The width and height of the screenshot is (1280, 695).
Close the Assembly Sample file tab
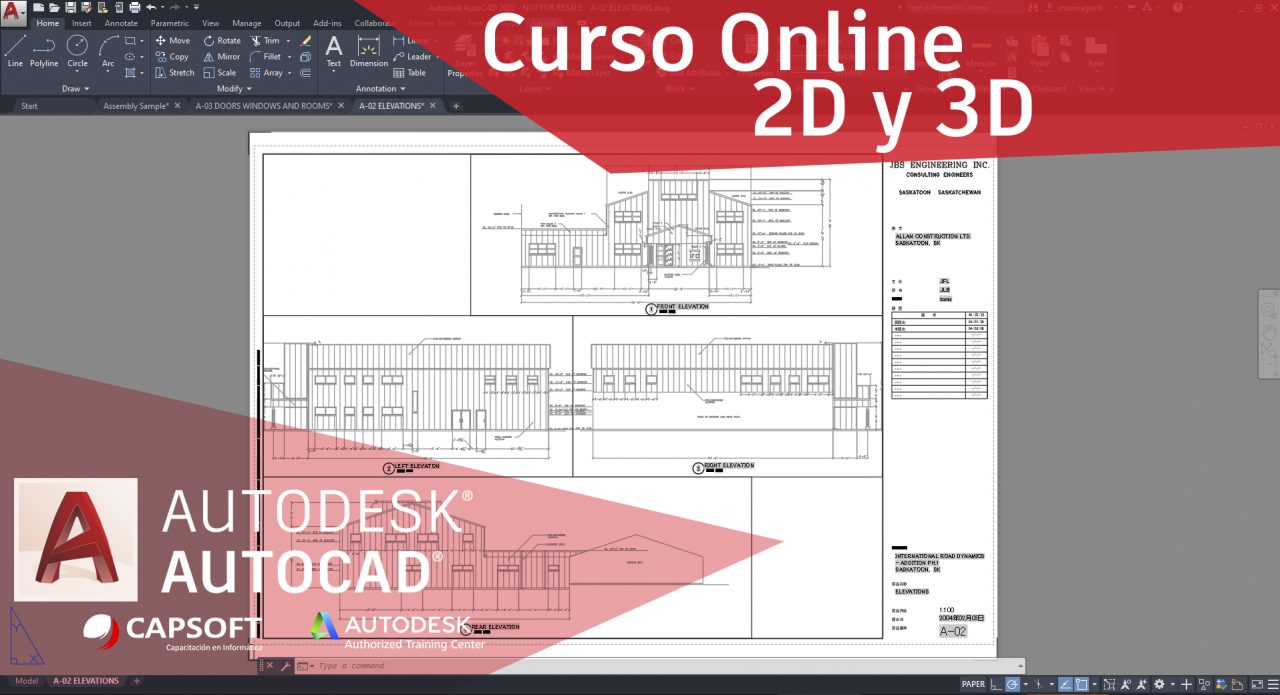(x=177, y=105)
